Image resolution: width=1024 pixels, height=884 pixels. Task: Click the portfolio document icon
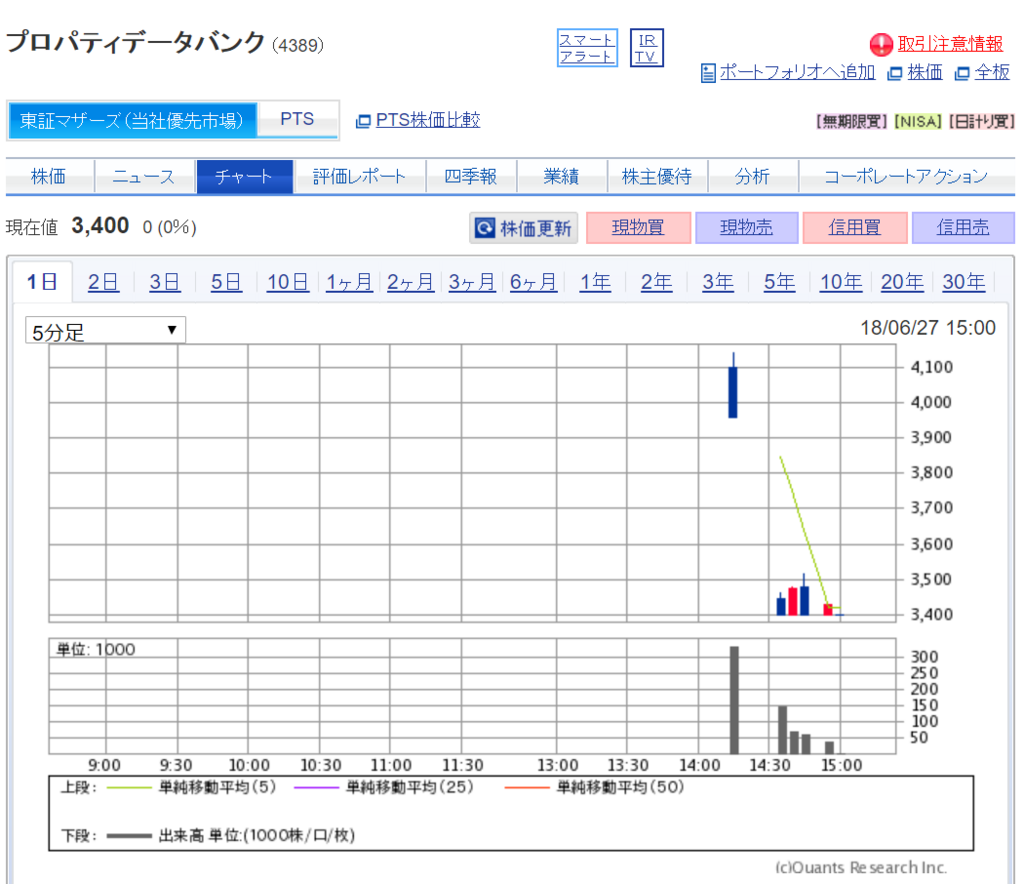[x=708, y=72]
